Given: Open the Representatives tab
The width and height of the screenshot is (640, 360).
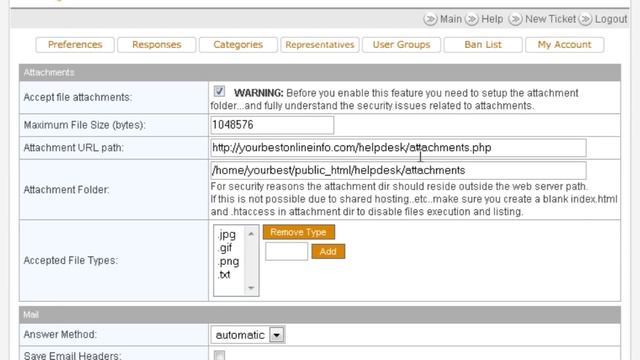Looking at the screenshot, I should pos(320,44).
